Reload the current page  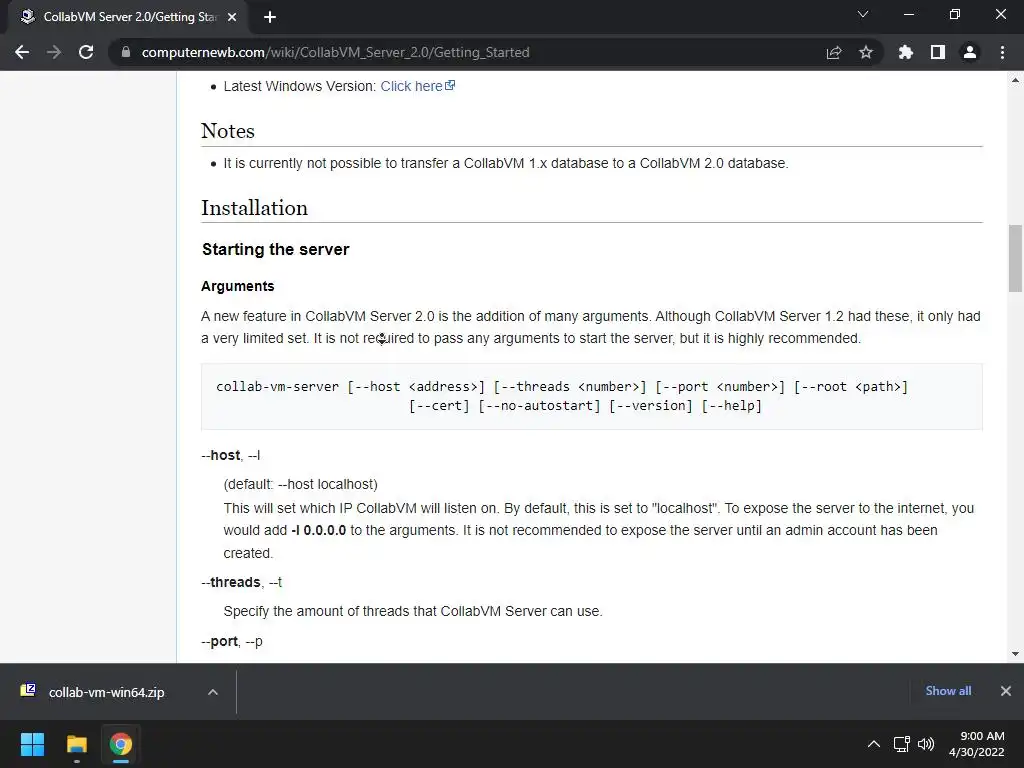point(86,52)
